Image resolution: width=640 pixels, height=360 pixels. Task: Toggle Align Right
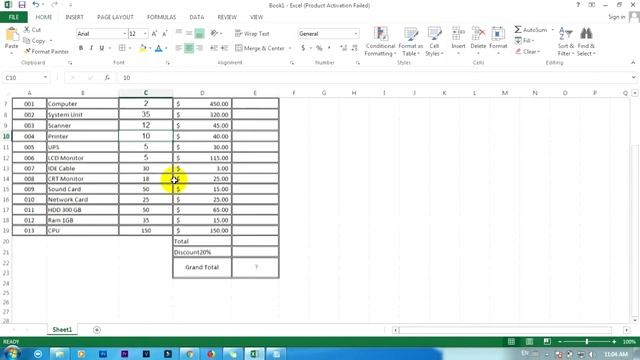(x=200, y=48)
